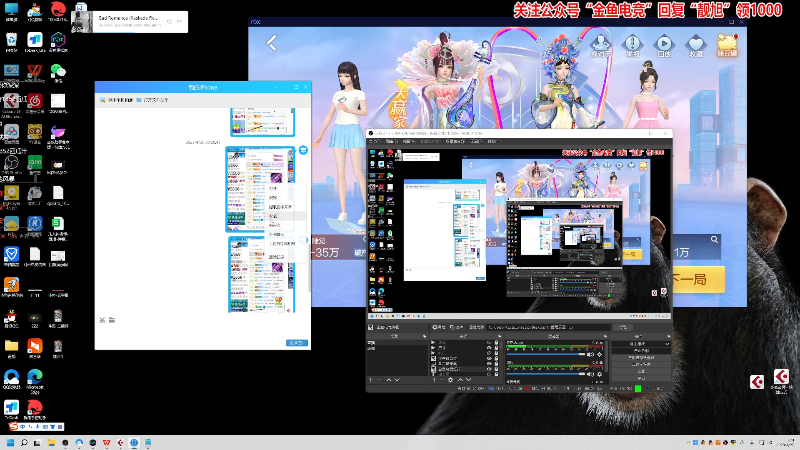Toggle the lock on the selected OBS source

pyautogui.click(x=496, y=369)
